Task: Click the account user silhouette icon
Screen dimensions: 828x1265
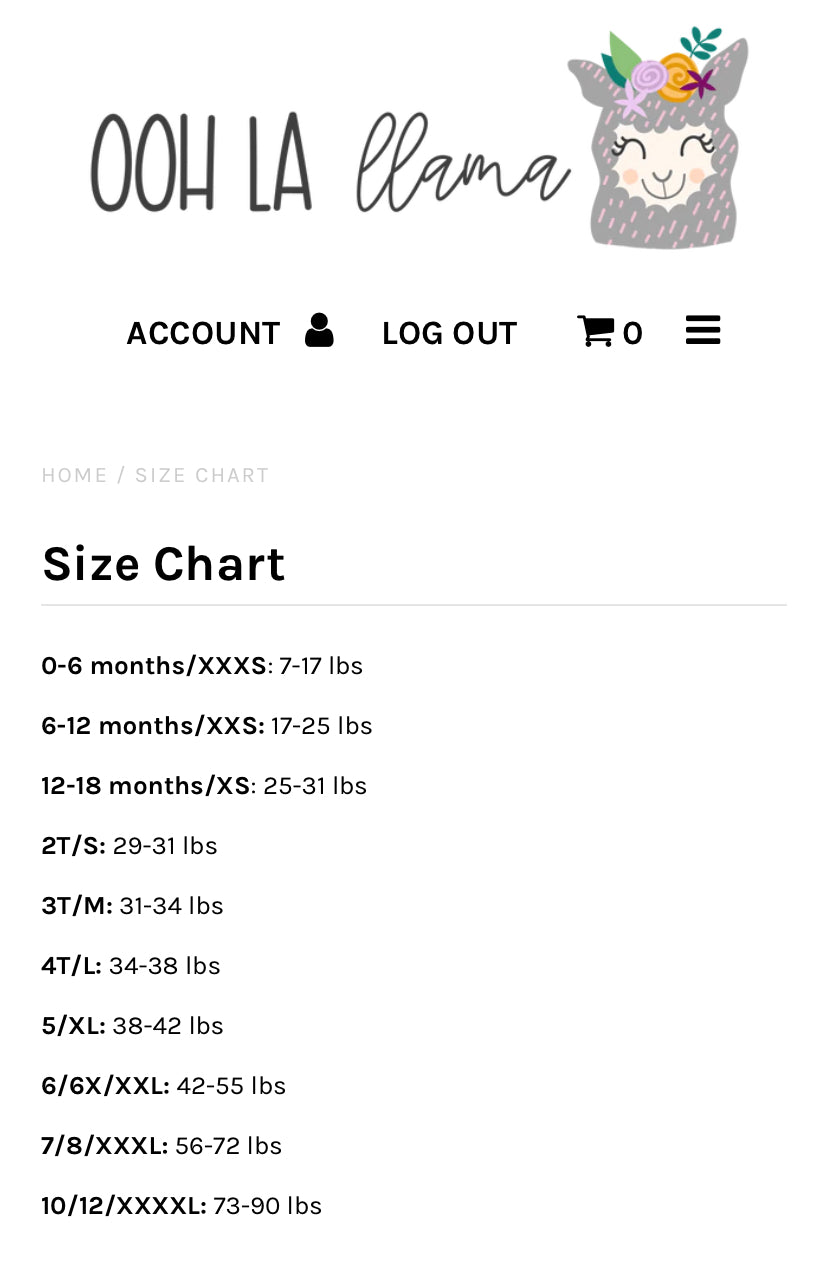Action: pyautogui.click(x=319, y=331)
